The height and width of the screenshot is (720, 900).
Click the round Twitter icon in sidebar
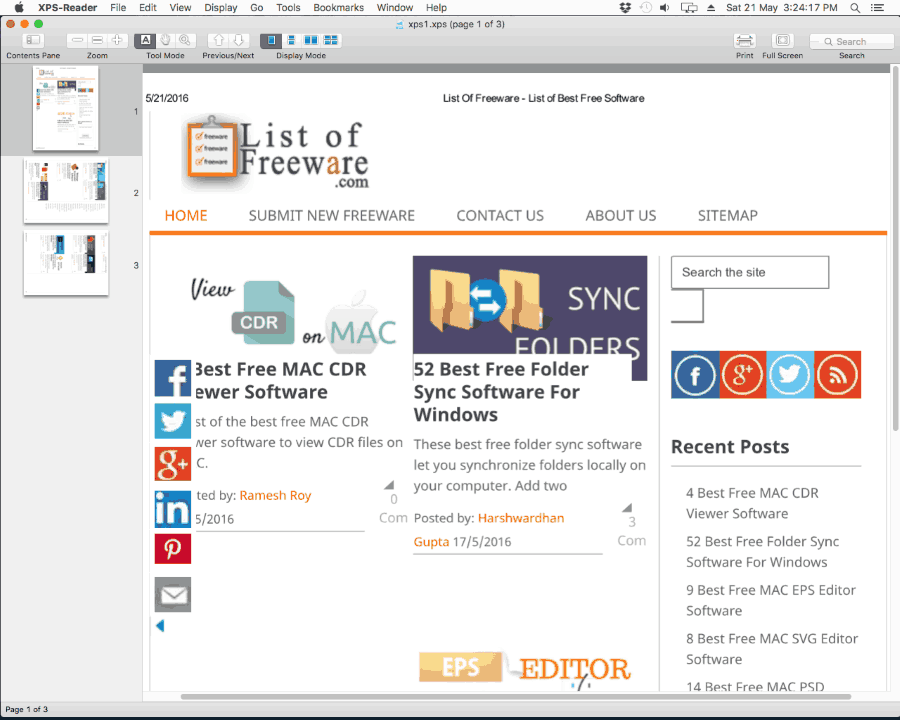pos(790,375)
